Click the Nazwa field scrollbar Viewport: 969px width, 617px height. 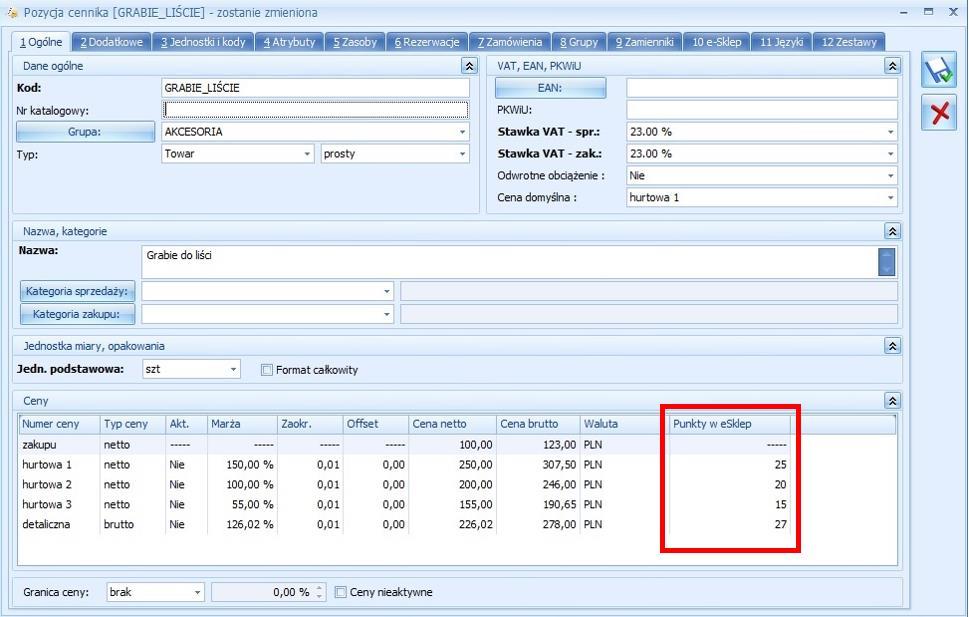coord(886,262)
